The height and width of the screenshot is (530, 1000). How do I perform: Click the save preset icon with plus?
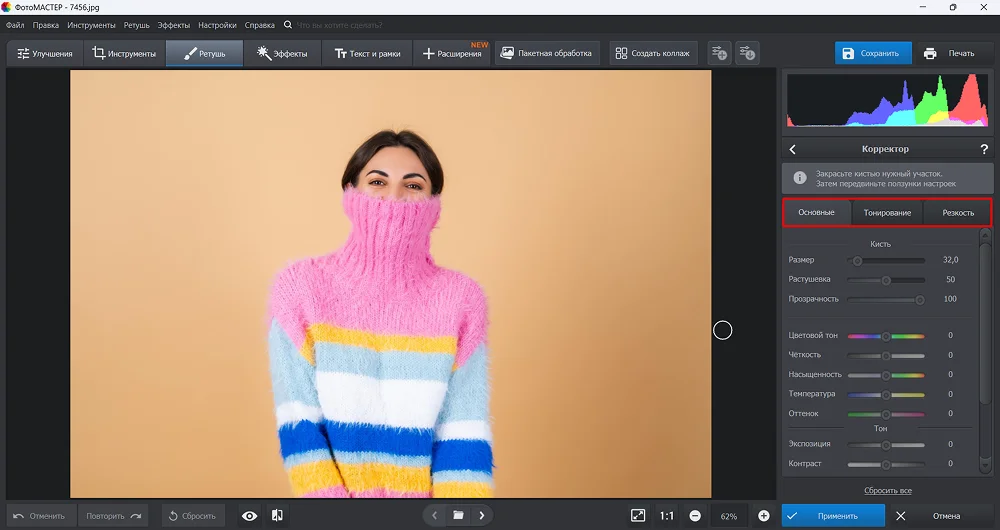coord(719,53)
